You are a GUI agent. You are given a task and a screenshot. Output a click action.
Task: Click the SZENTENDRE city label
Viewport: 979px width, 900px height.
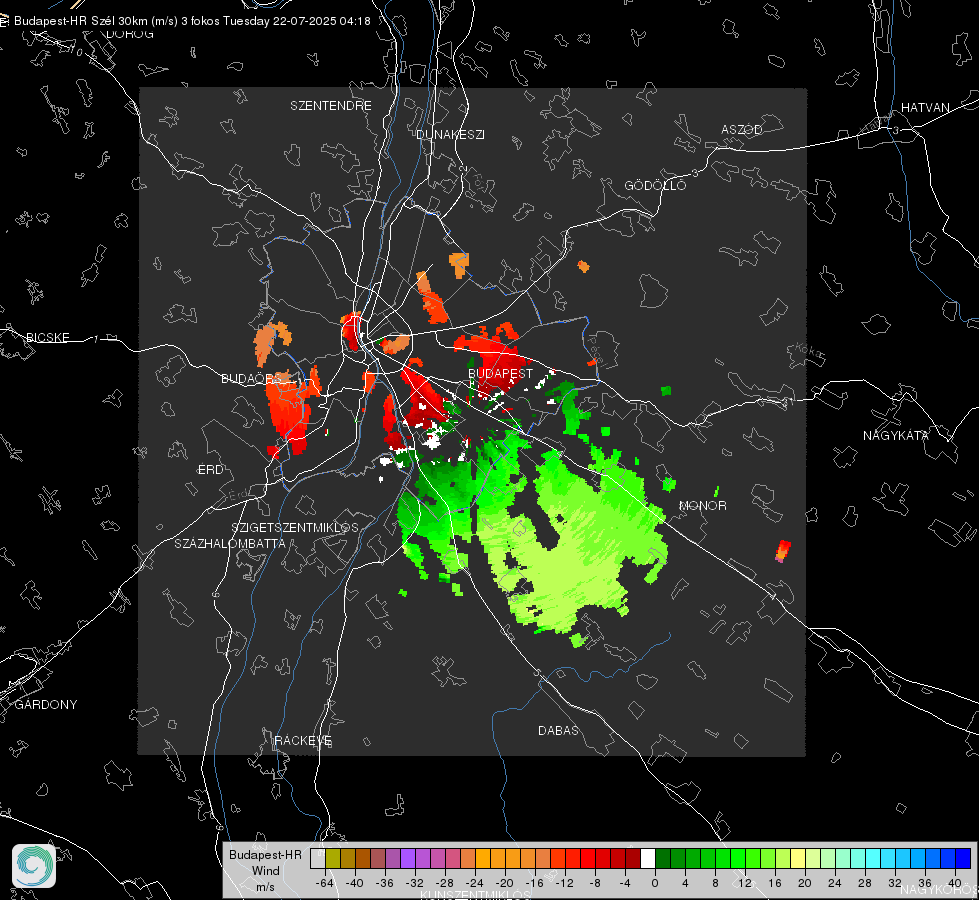click(331, 106)
